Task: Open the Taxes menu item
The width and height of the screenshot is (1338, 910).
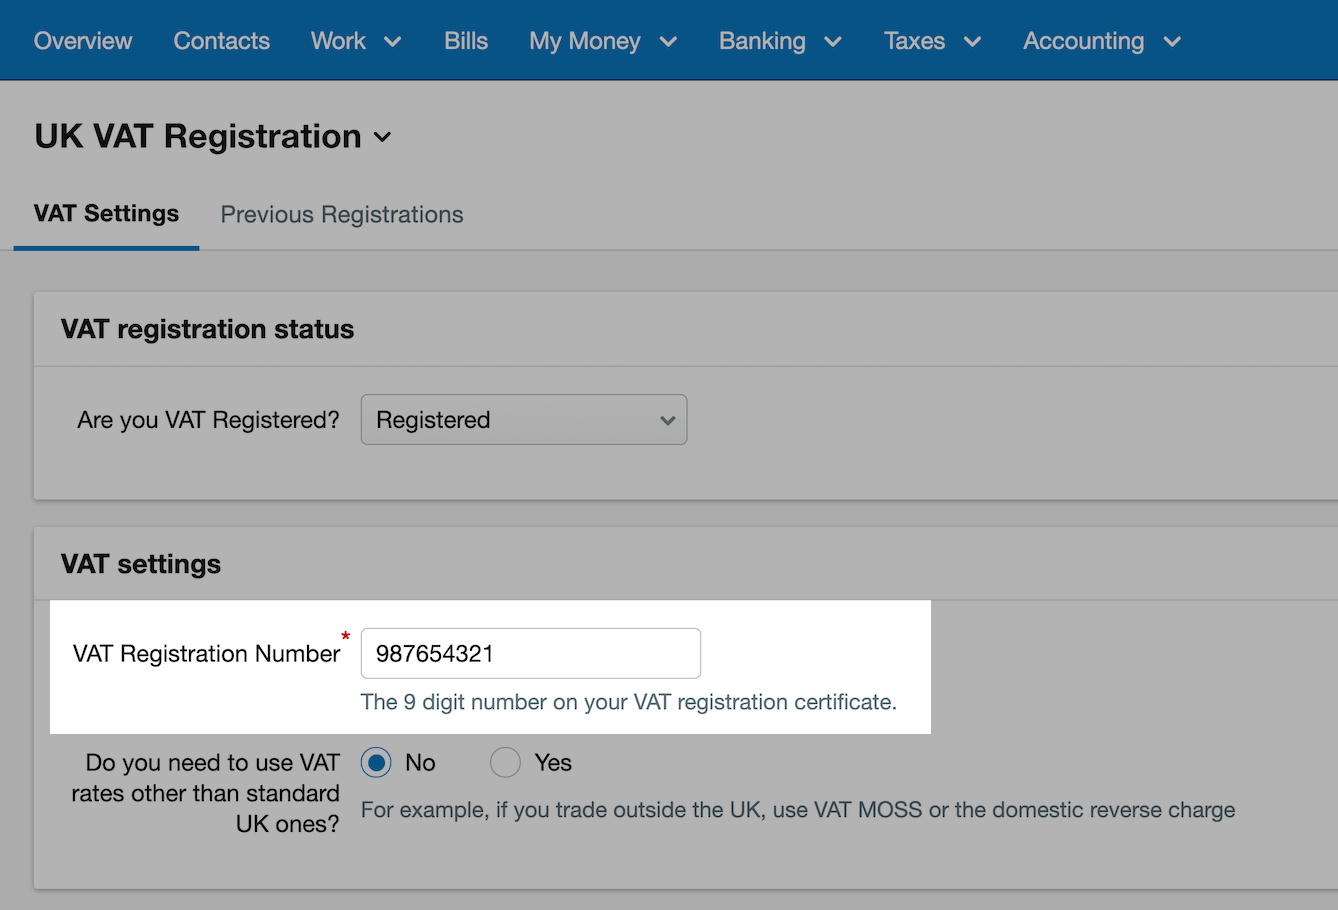Action: pyautogui.click(x=913, y=41)
